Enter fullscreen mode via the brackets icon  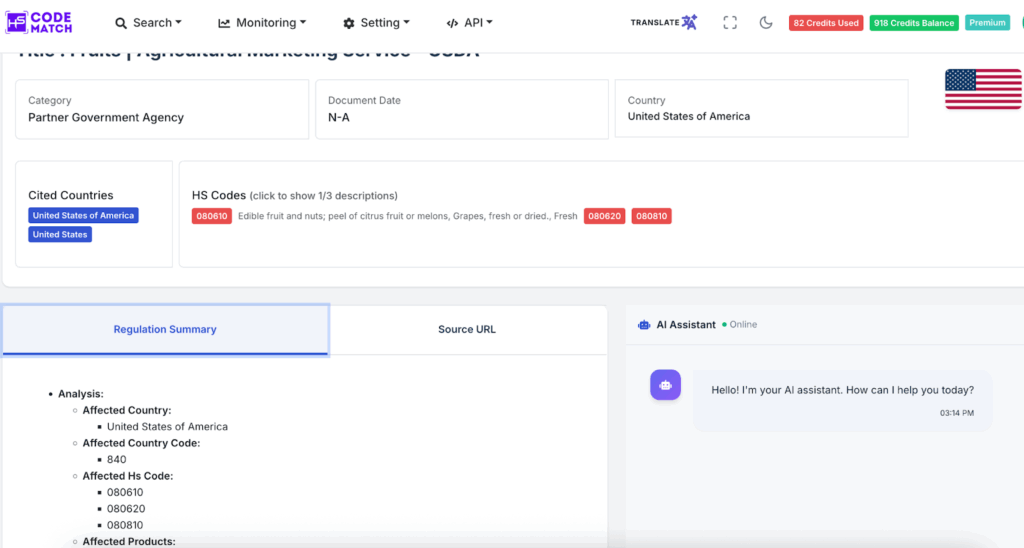click(730, 23)
